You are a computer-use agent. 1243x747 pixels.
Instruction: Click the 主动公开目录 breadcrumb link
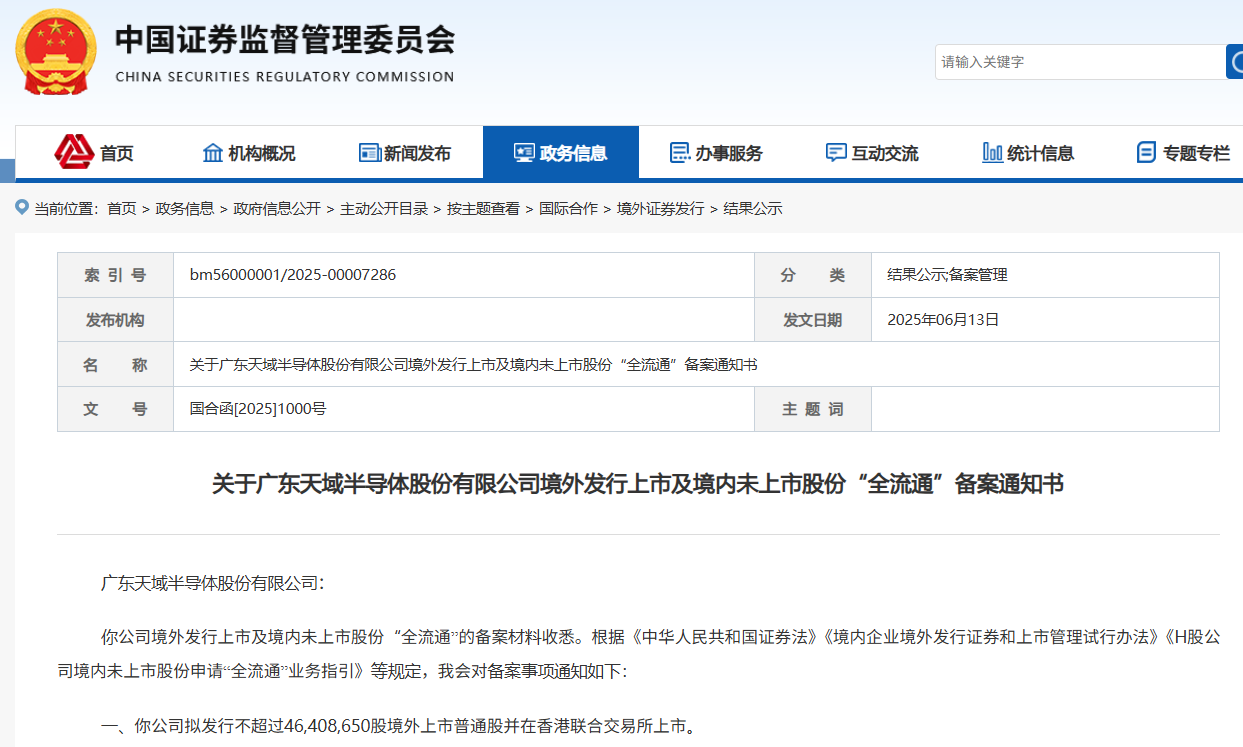(x=384, y=209)
